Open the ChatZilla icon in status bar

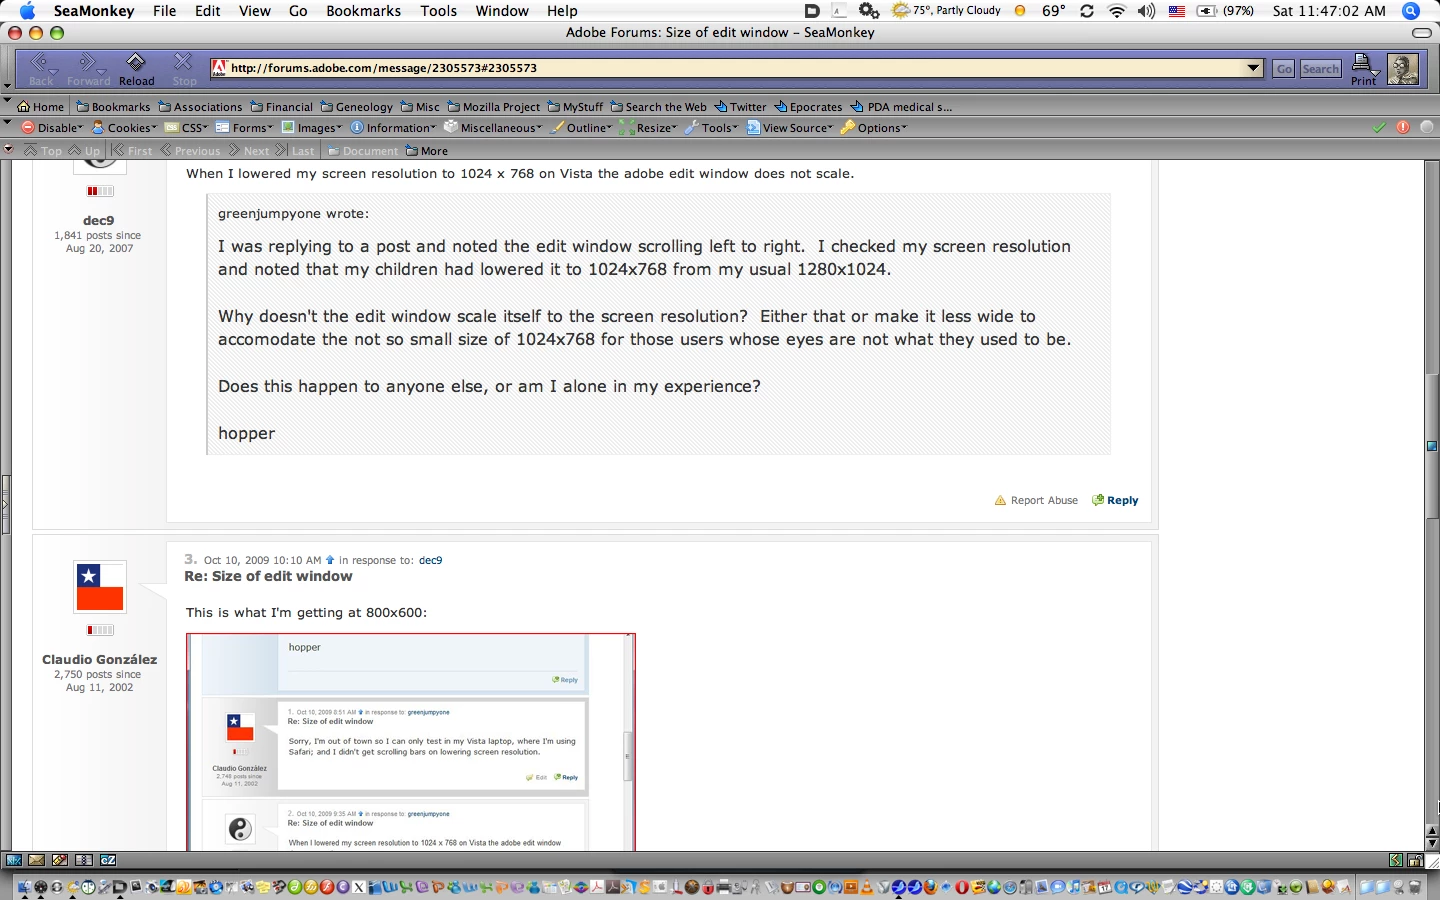point(109,860)
